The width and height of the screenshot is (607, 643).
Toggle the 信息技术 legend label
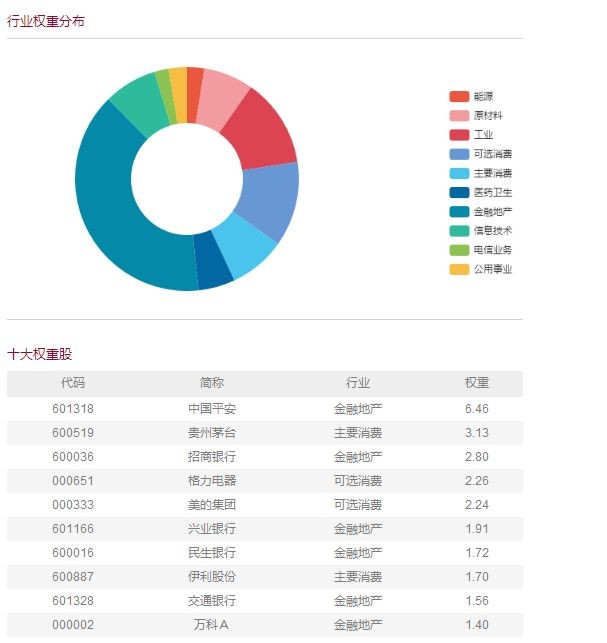(493, 231)
